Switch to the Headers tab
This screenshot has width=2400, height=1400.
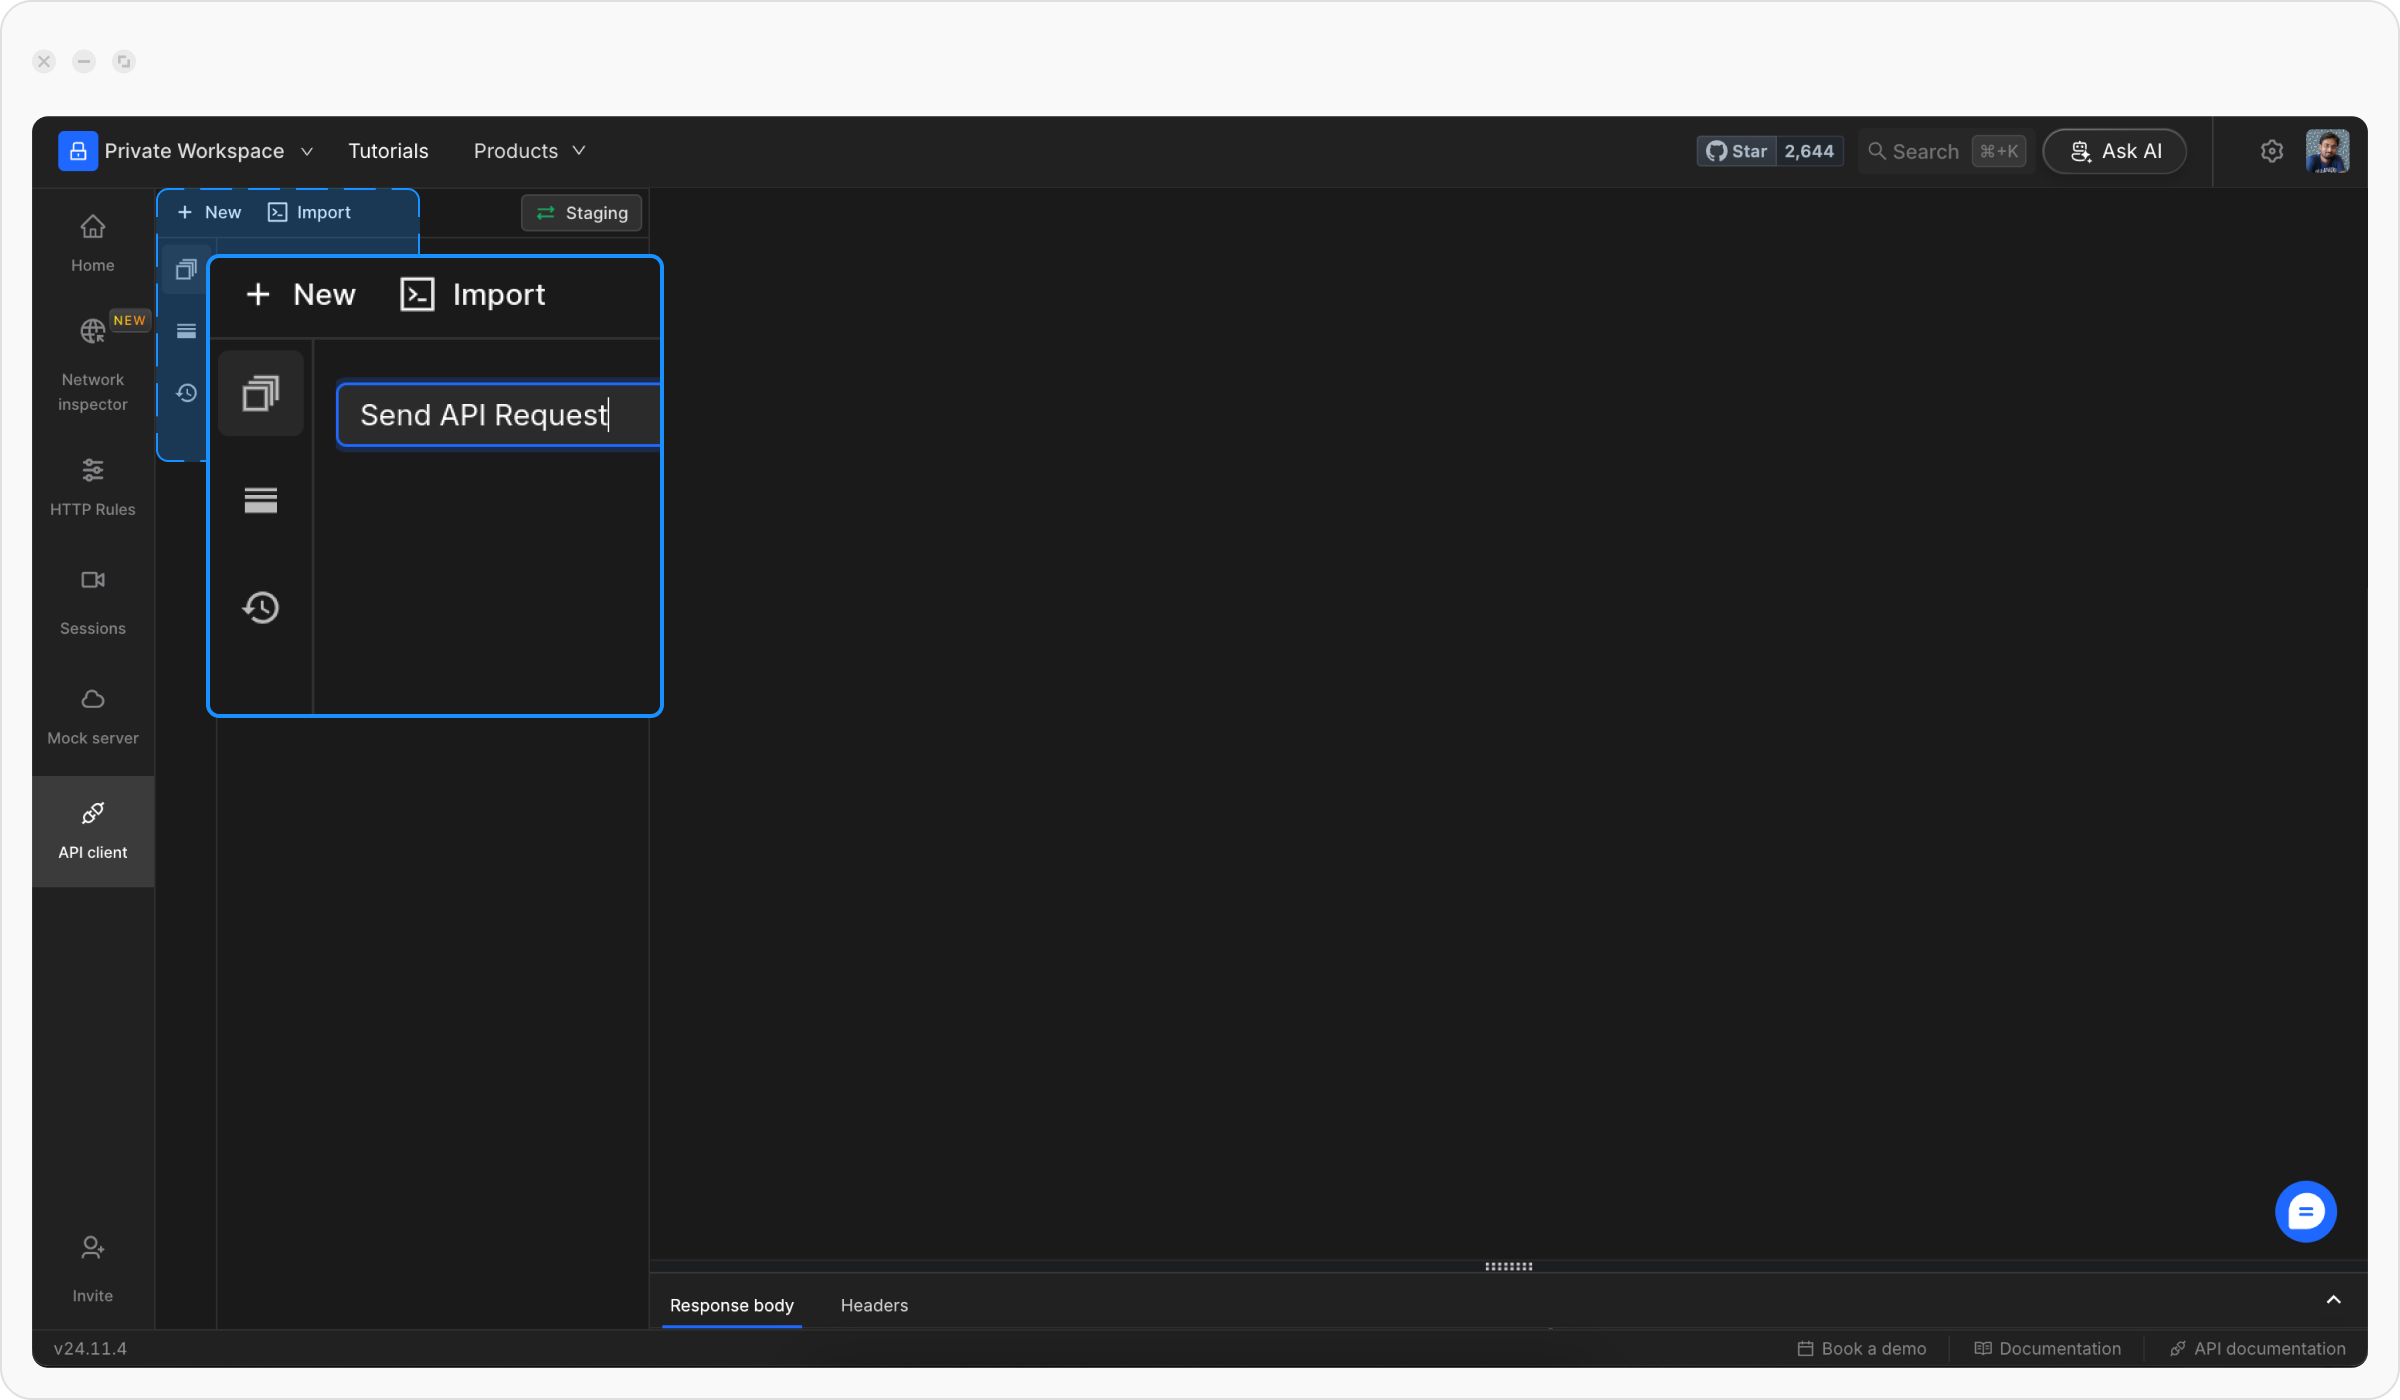[x=874, y=1305]
